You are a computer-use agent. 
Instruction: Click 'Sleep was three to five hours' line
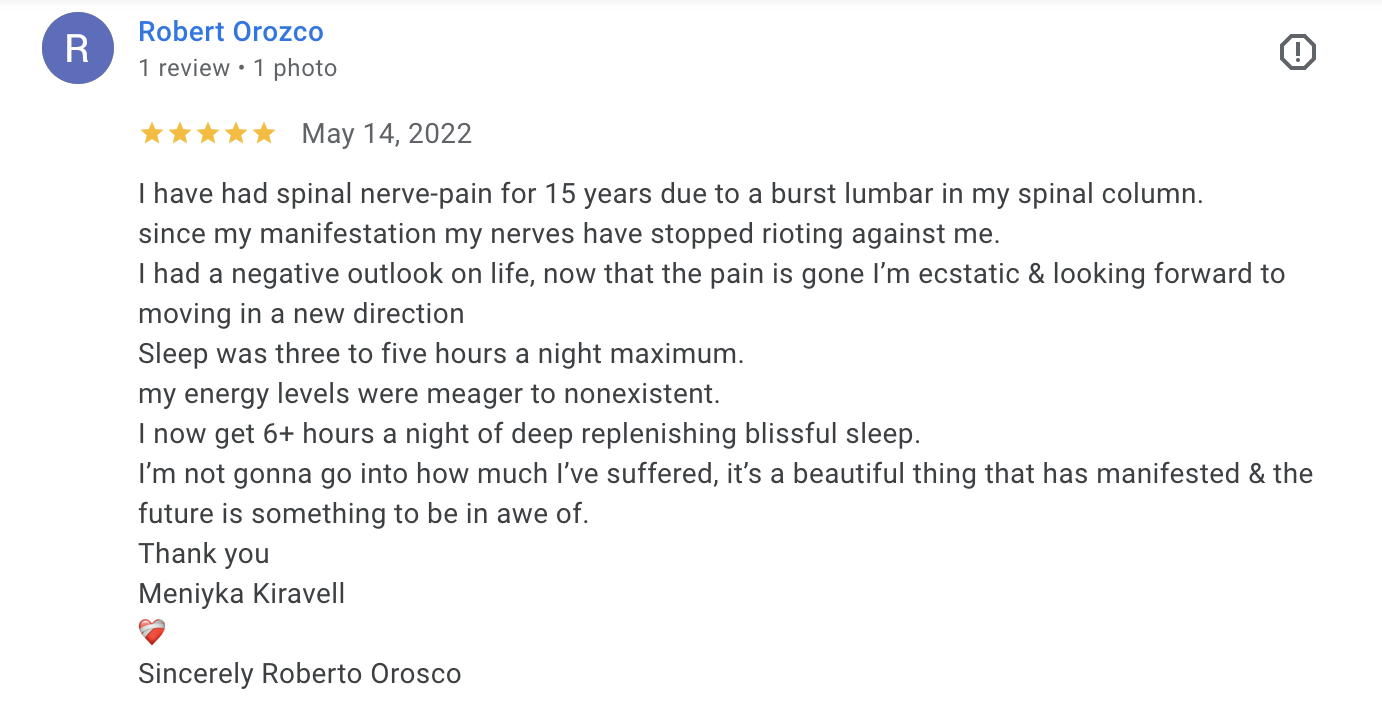(441, 354)
